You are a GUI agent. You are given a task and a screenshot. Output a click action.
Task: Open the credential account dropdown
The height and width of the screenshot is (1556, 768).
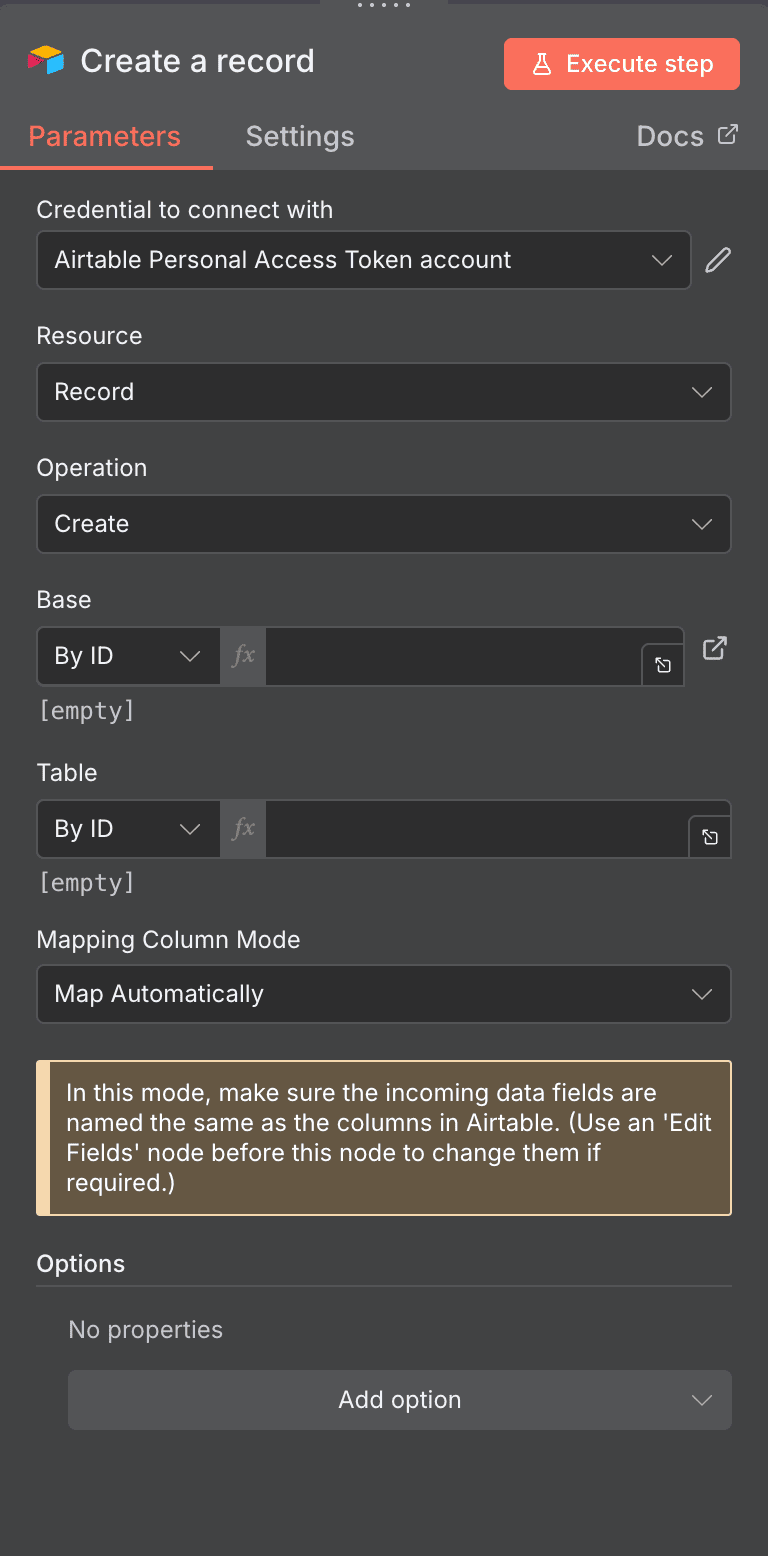(x=364, y=260)
